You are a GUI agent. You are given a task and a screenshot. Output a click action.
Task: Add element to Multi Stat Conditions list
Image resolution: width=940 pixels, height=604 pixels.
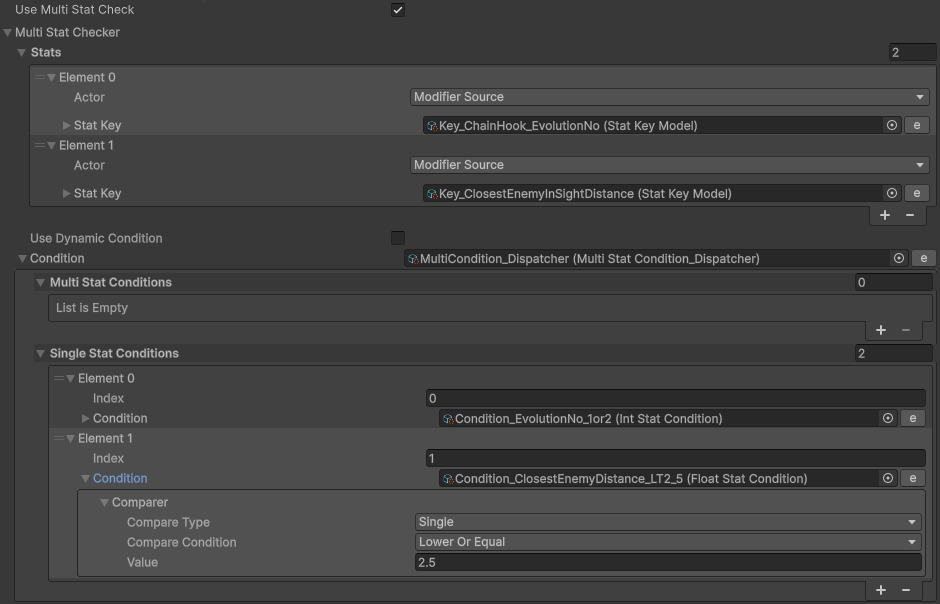click(x=881, y=330)
